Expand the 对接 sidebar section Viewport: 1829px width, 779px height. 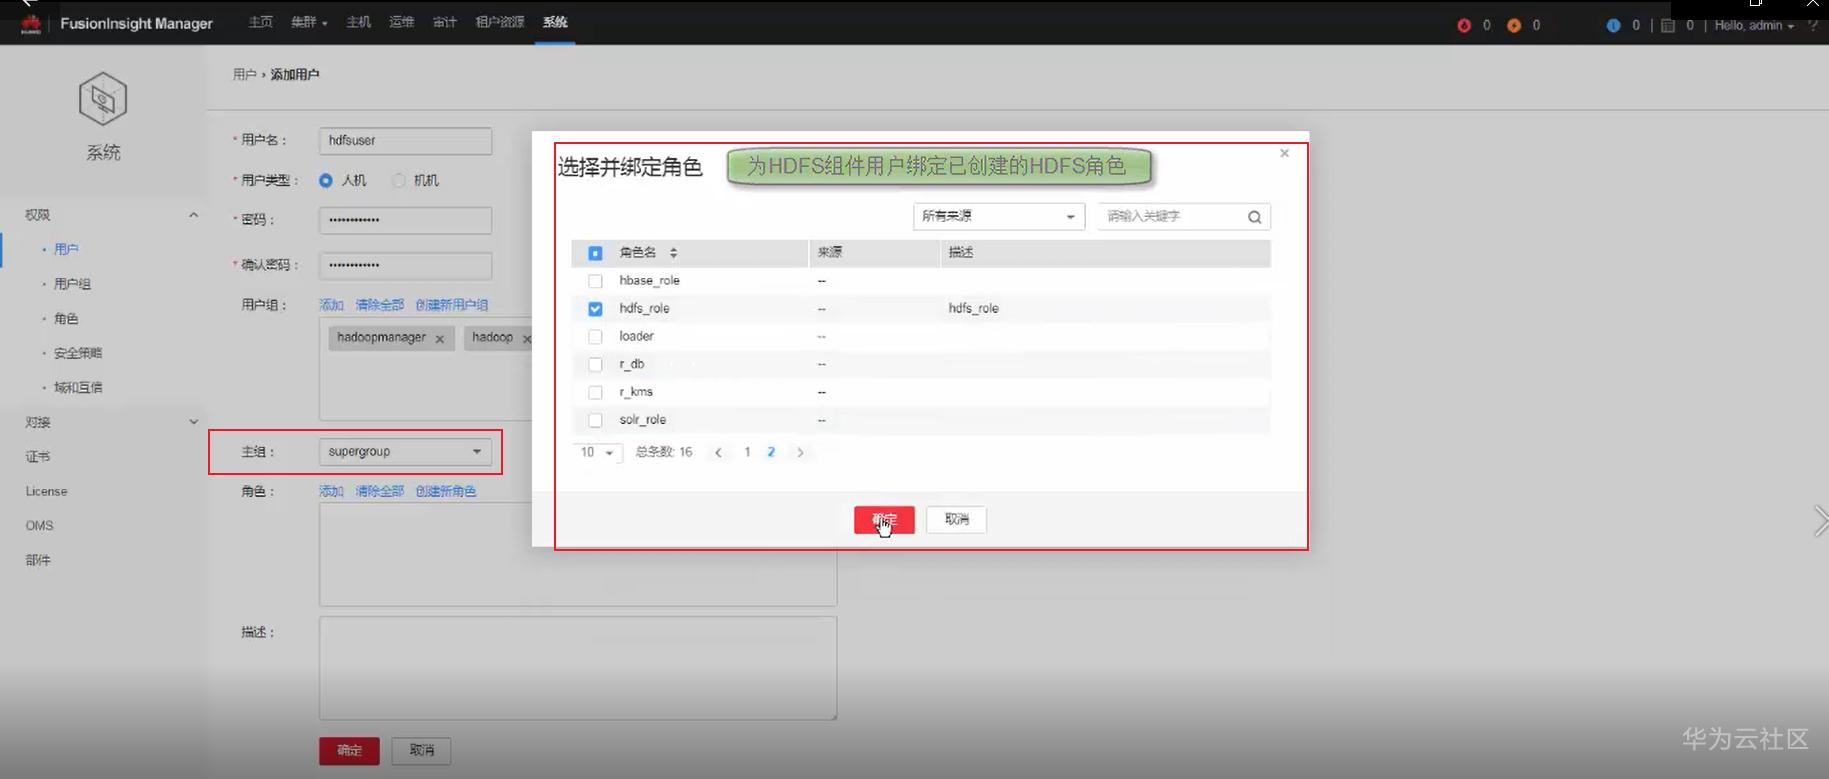(193, 422)
